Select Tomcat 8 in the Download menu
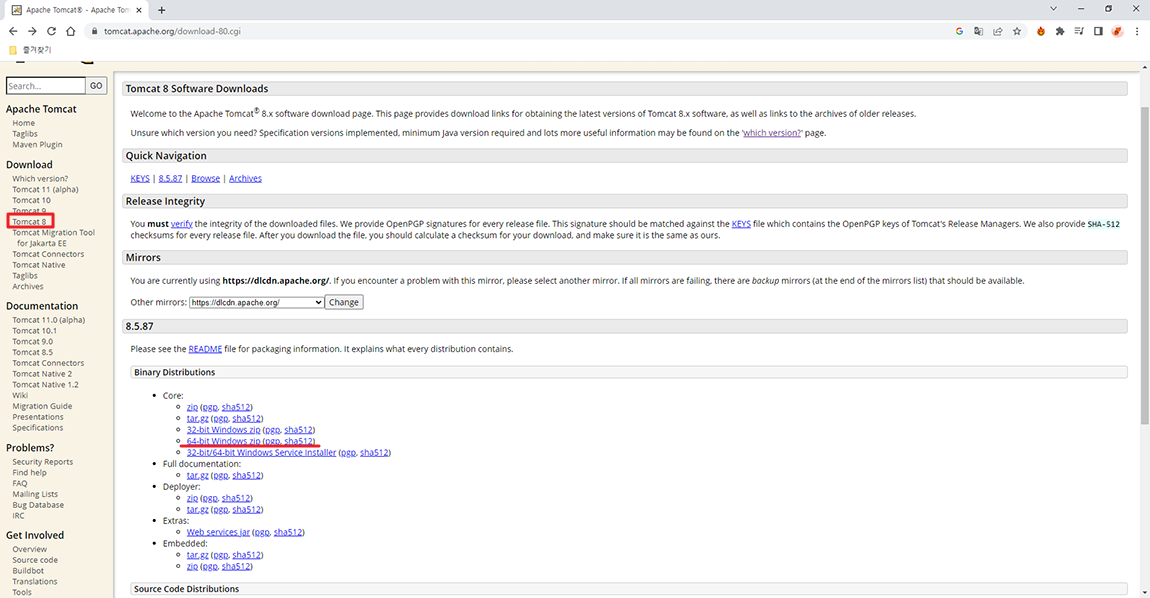 (x=29, y=222)
